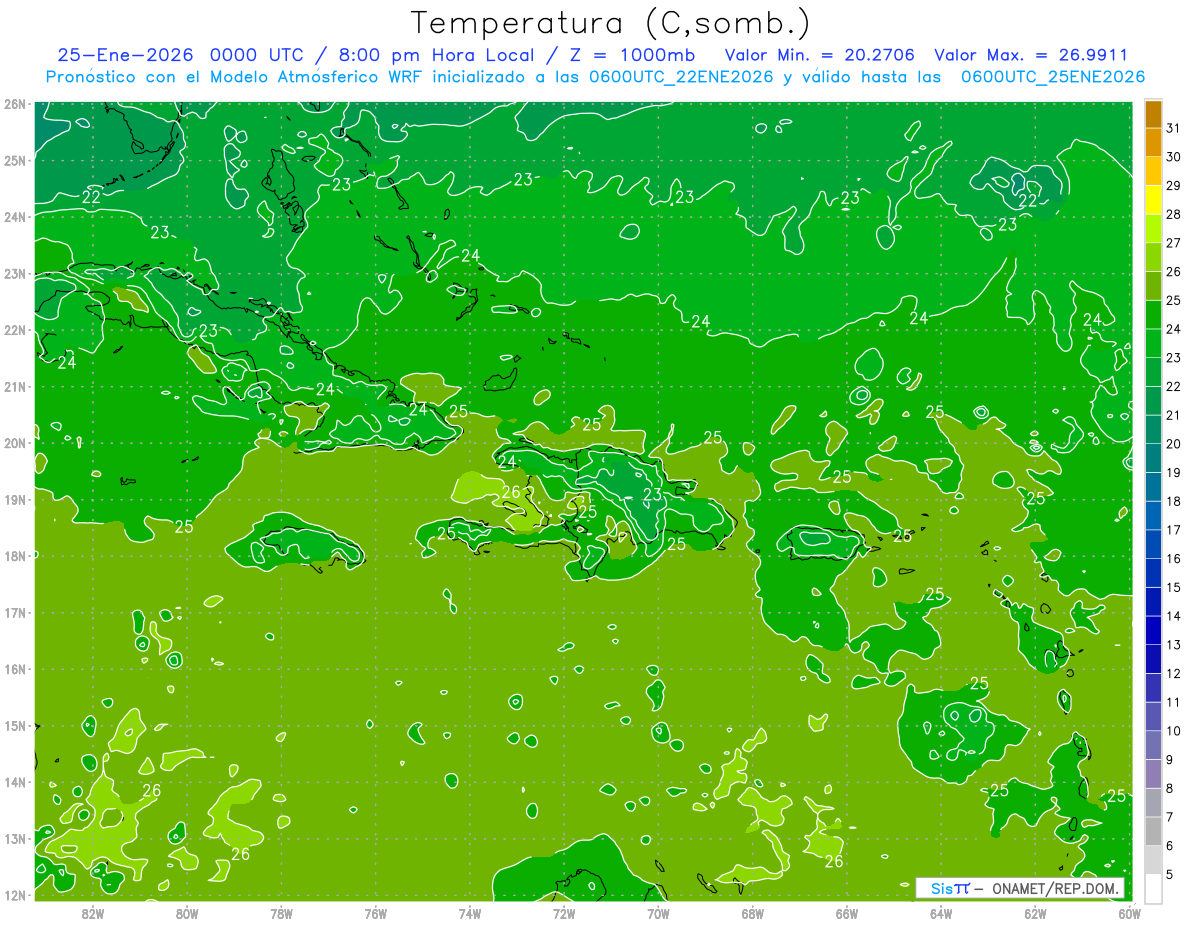The height and width of the screenshot is (927, 1200).
Task: Click the '76W' longitude axis label
Action: pos(376,913)
